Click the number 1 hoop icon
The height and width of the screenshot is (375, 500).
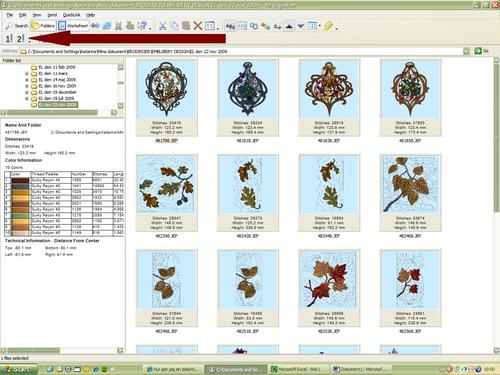point(9,39)
